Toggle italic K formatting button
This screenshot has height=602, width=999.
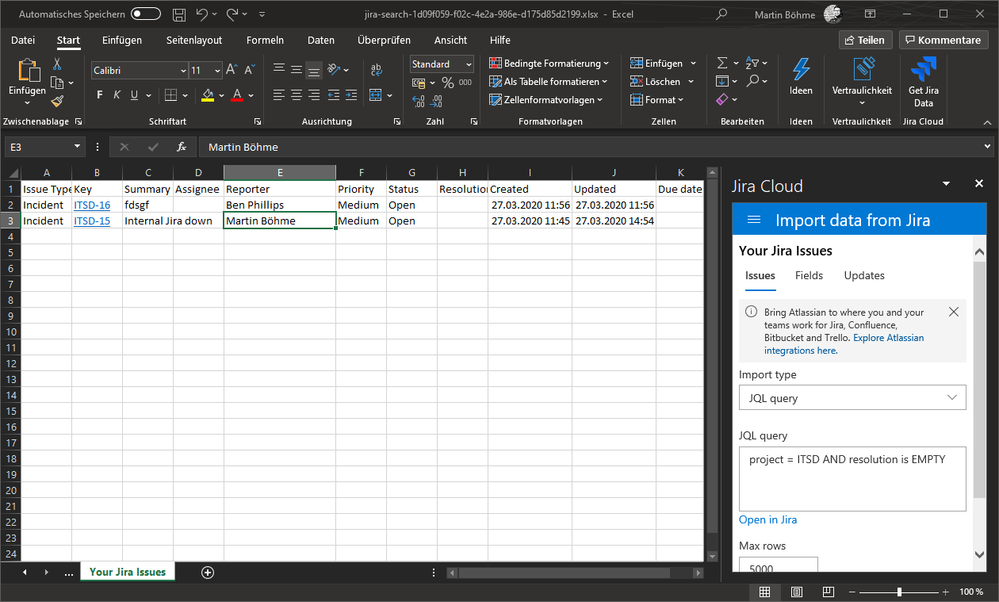pos(119,96)
